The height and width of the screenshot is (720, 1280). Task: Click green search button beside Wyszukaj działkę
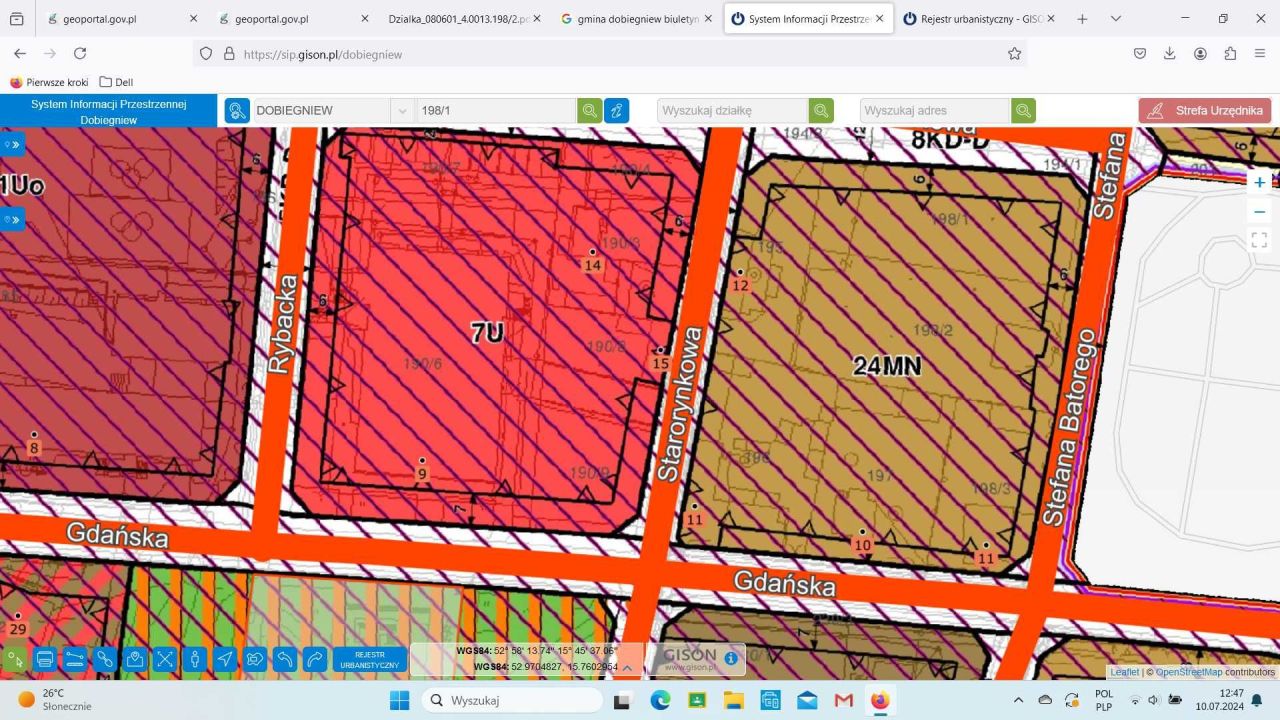point(821,111)
